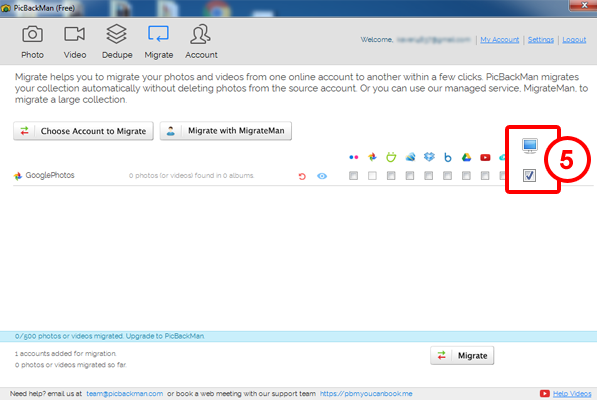Open the Account section
This screenshot has width=597, height=400.
click(201, 42)
